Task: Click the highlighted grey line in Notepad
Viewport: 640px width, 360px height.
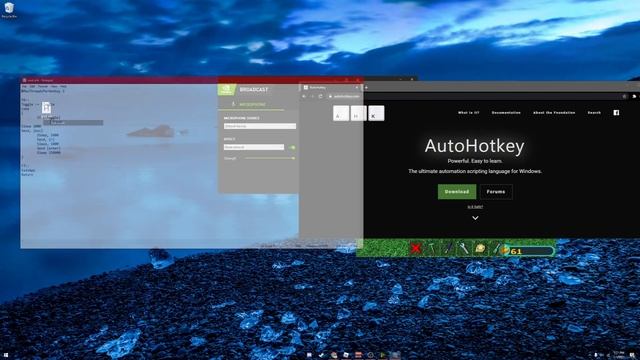Action: click(x=73, y=122)
